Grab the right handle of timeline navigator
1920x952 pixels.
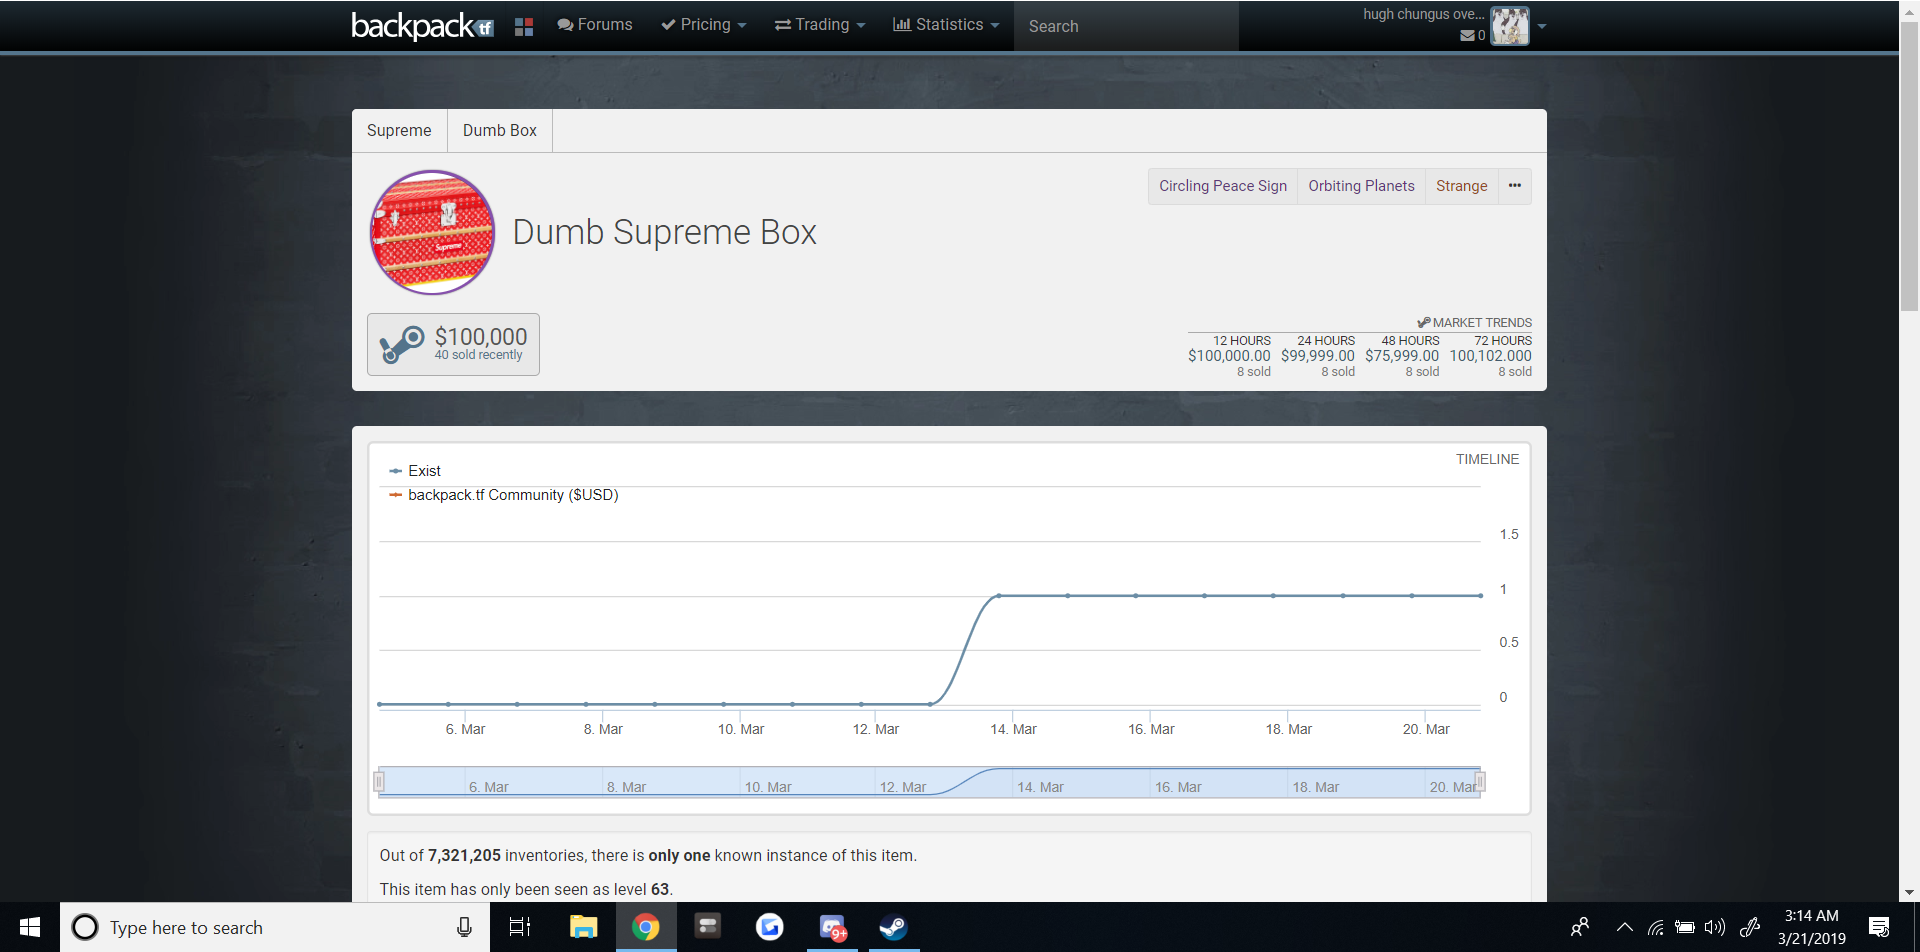[1480, 782]
